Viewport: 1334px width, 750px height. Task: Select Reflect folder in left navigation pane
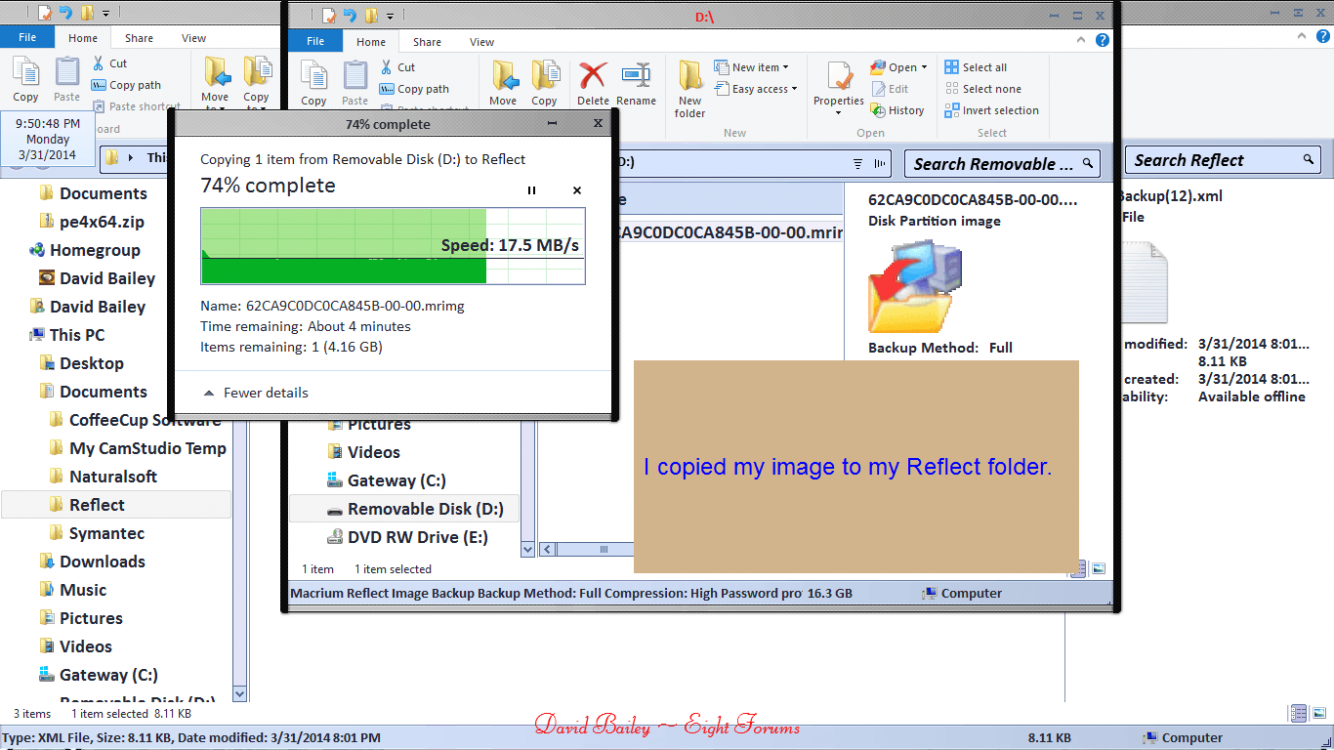[116, 505]
